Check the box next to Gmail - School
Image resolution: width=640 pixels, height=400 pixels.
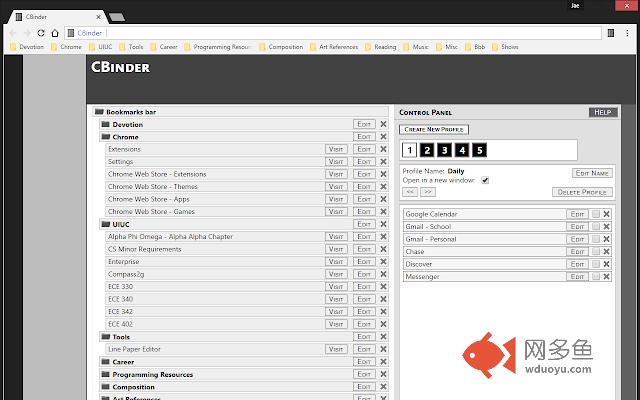coord(596,227)
